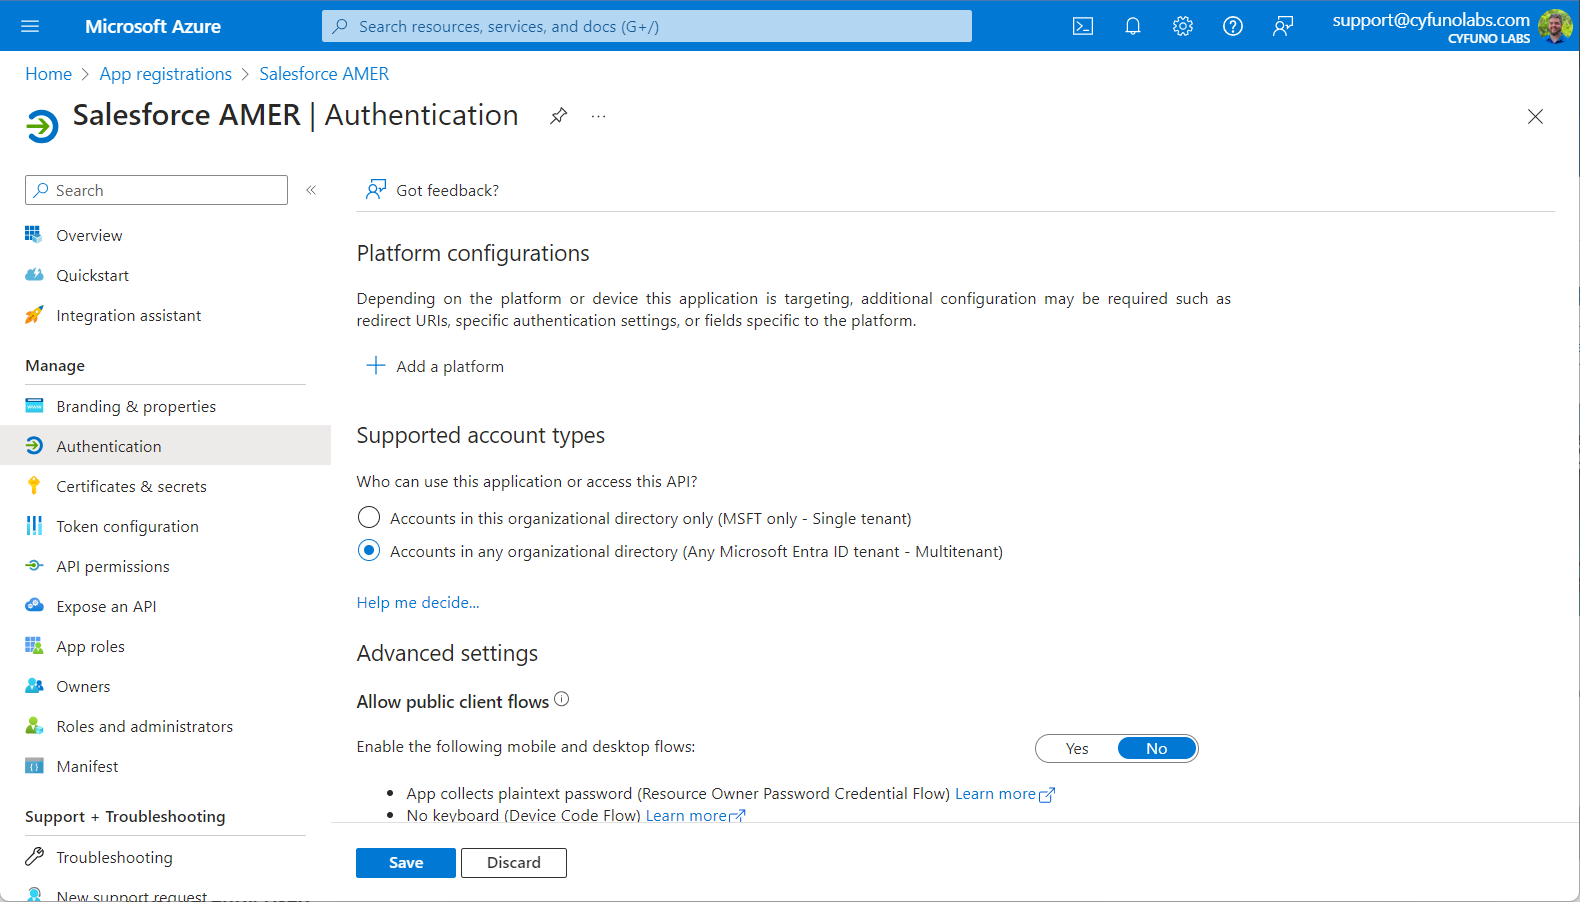Click the user account avatar
1580x902 pixels.
coord(1555,26)
